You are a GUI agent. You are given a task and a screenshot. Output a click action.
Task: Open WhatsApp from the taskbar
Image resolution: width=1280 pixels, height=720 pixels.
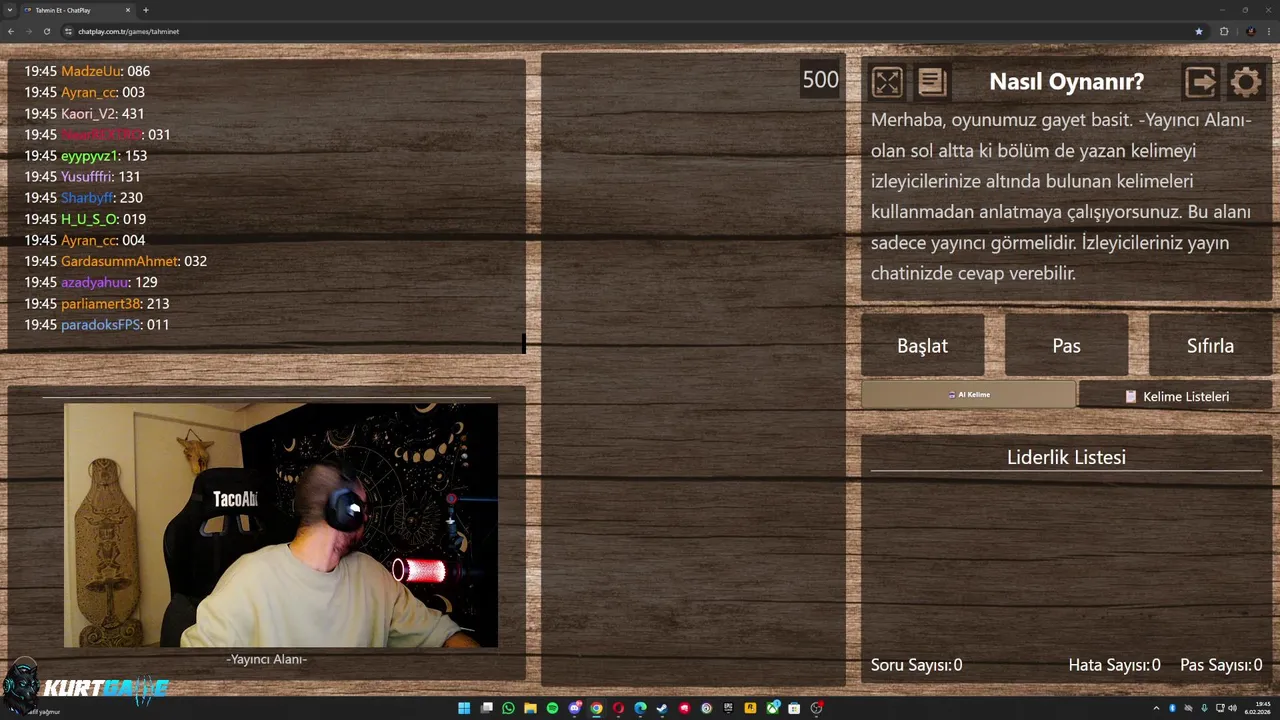[508, 708]
